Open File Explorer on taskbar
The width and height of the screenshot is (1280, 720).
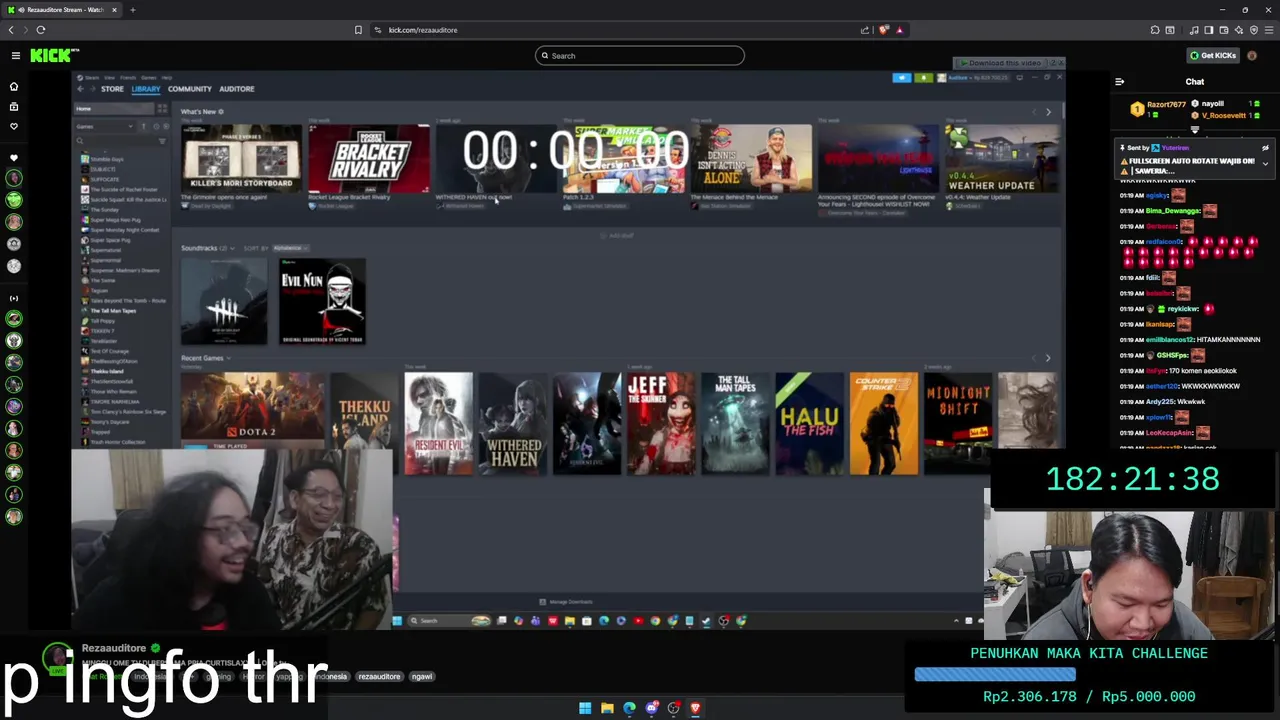(x=607, y=709)
